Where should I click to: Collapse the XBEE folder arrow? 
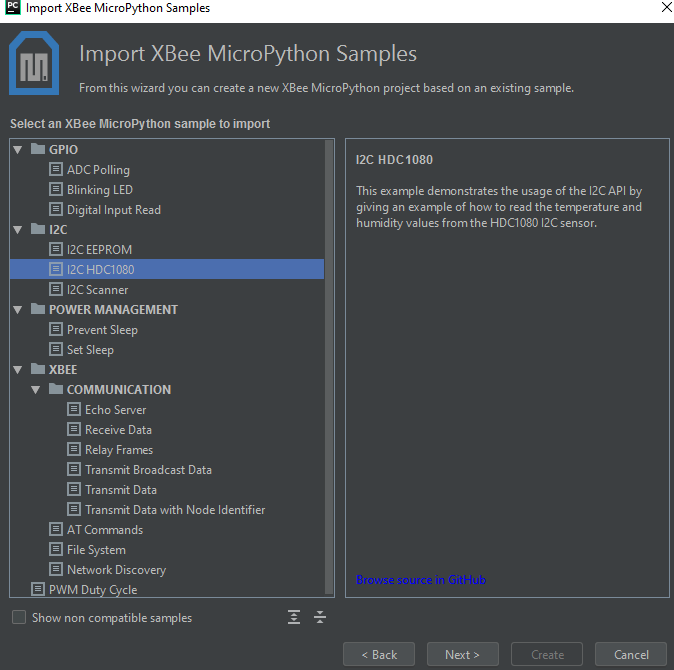(x=18, y=370)
